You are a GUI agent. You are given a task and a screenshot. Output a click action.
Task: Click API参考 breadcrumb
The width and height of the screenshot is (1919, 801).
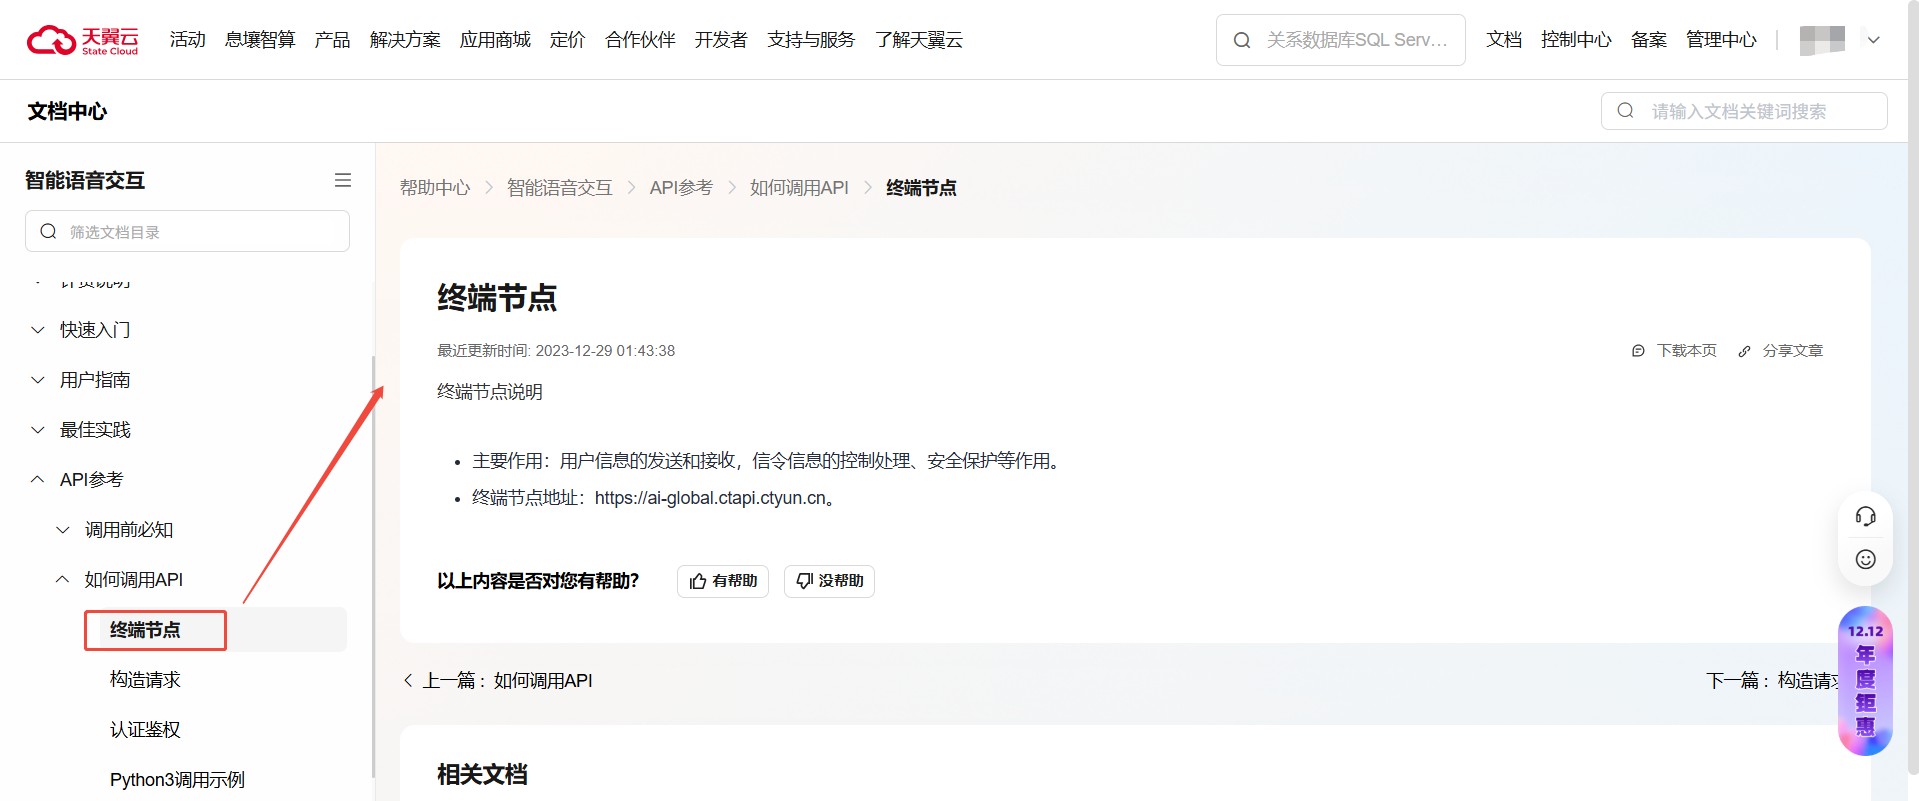pos(681,188)
